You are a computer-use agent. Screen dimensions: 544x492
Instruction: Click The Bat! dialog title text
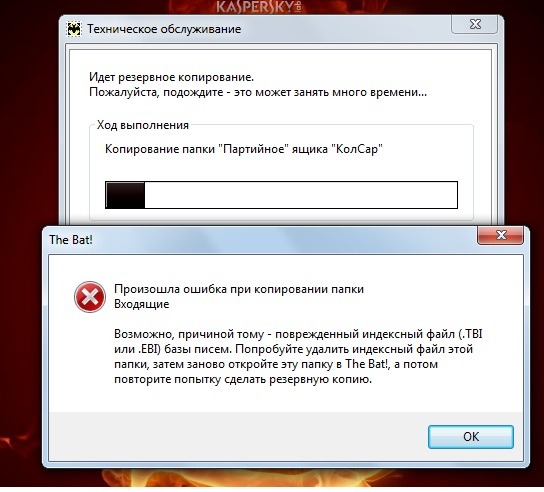point(71,240)
